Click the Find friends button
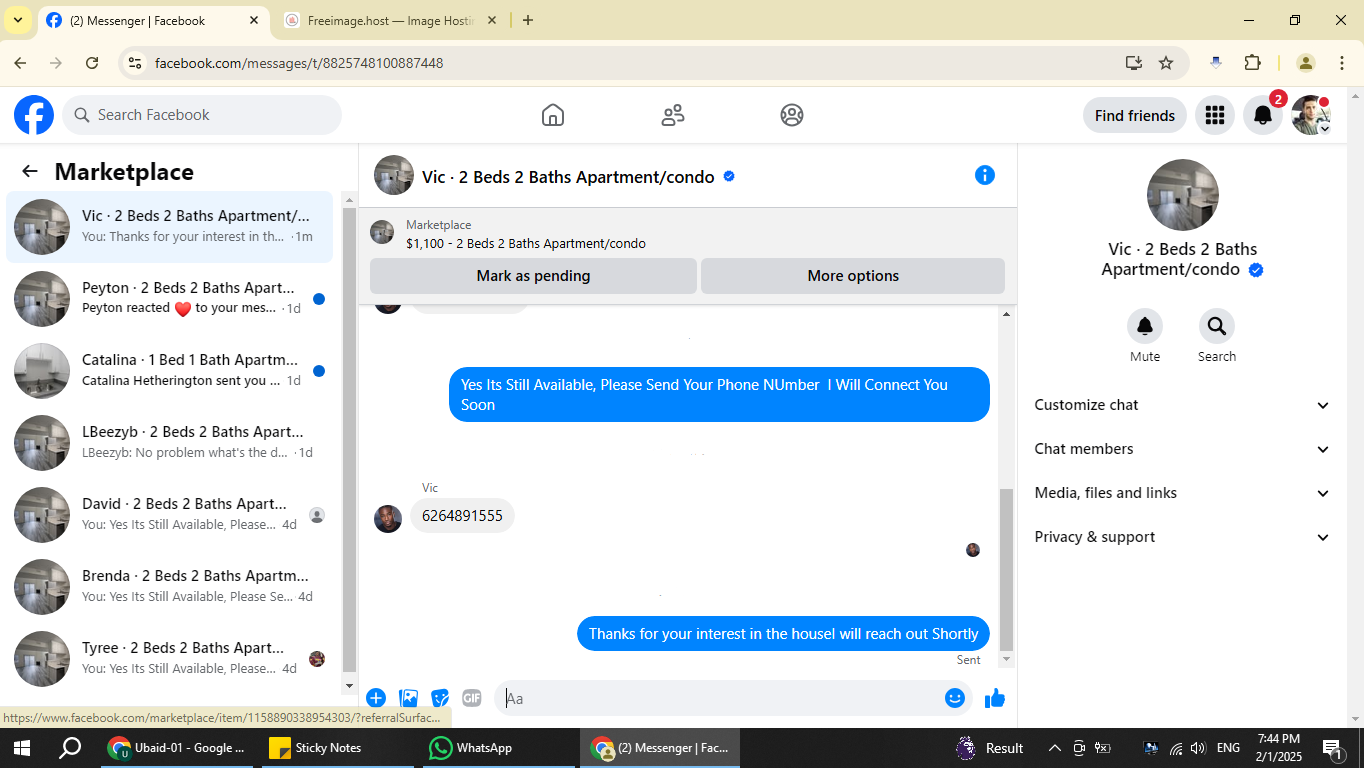 click(x=1135, y=115)
